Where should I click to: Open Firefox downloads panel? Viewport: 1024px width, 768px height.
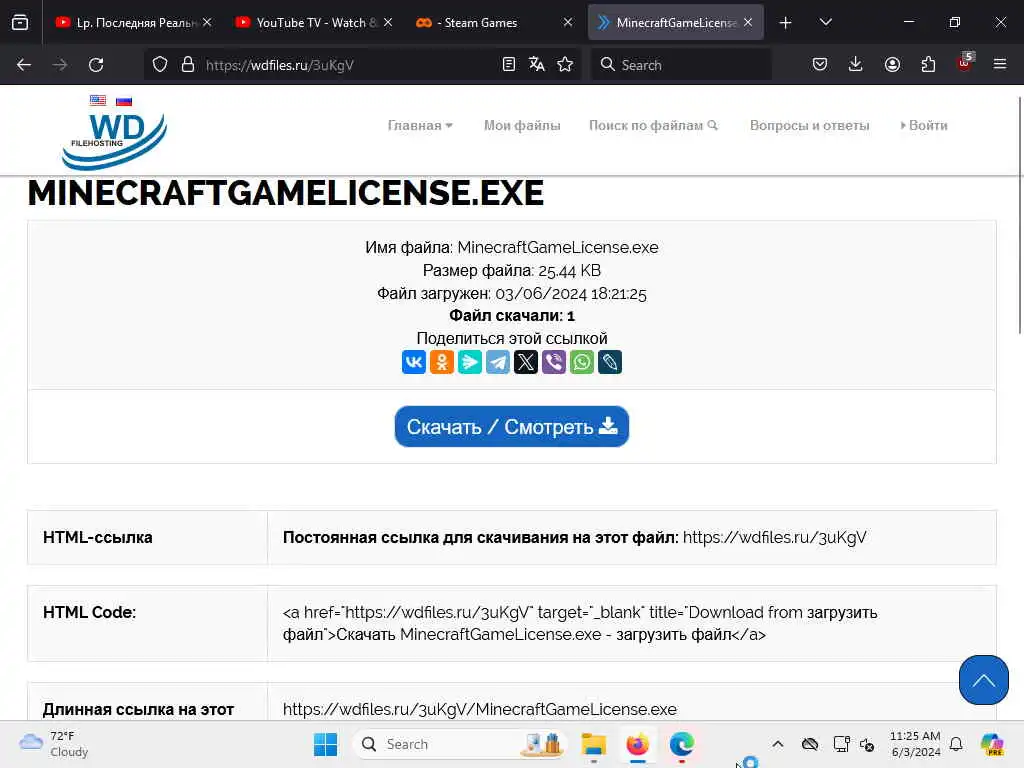(856, 65)
